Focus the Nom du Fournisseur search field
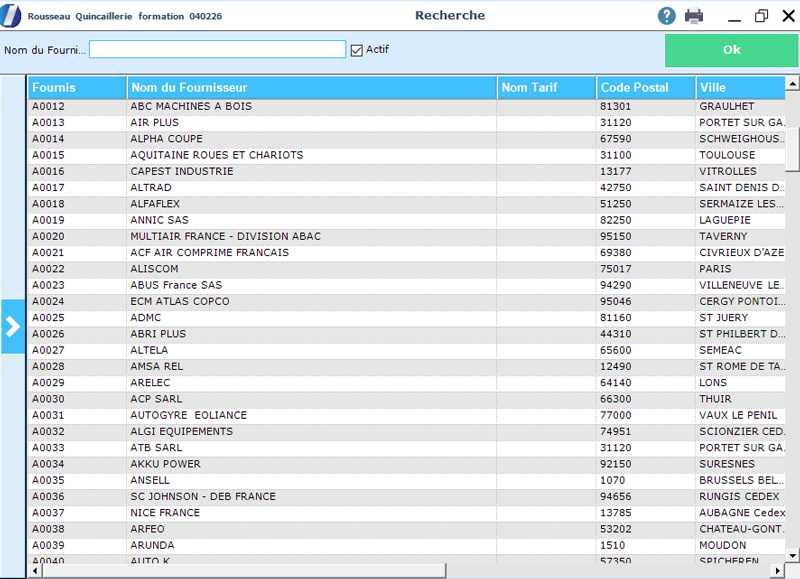 click(x=217, y=49)
